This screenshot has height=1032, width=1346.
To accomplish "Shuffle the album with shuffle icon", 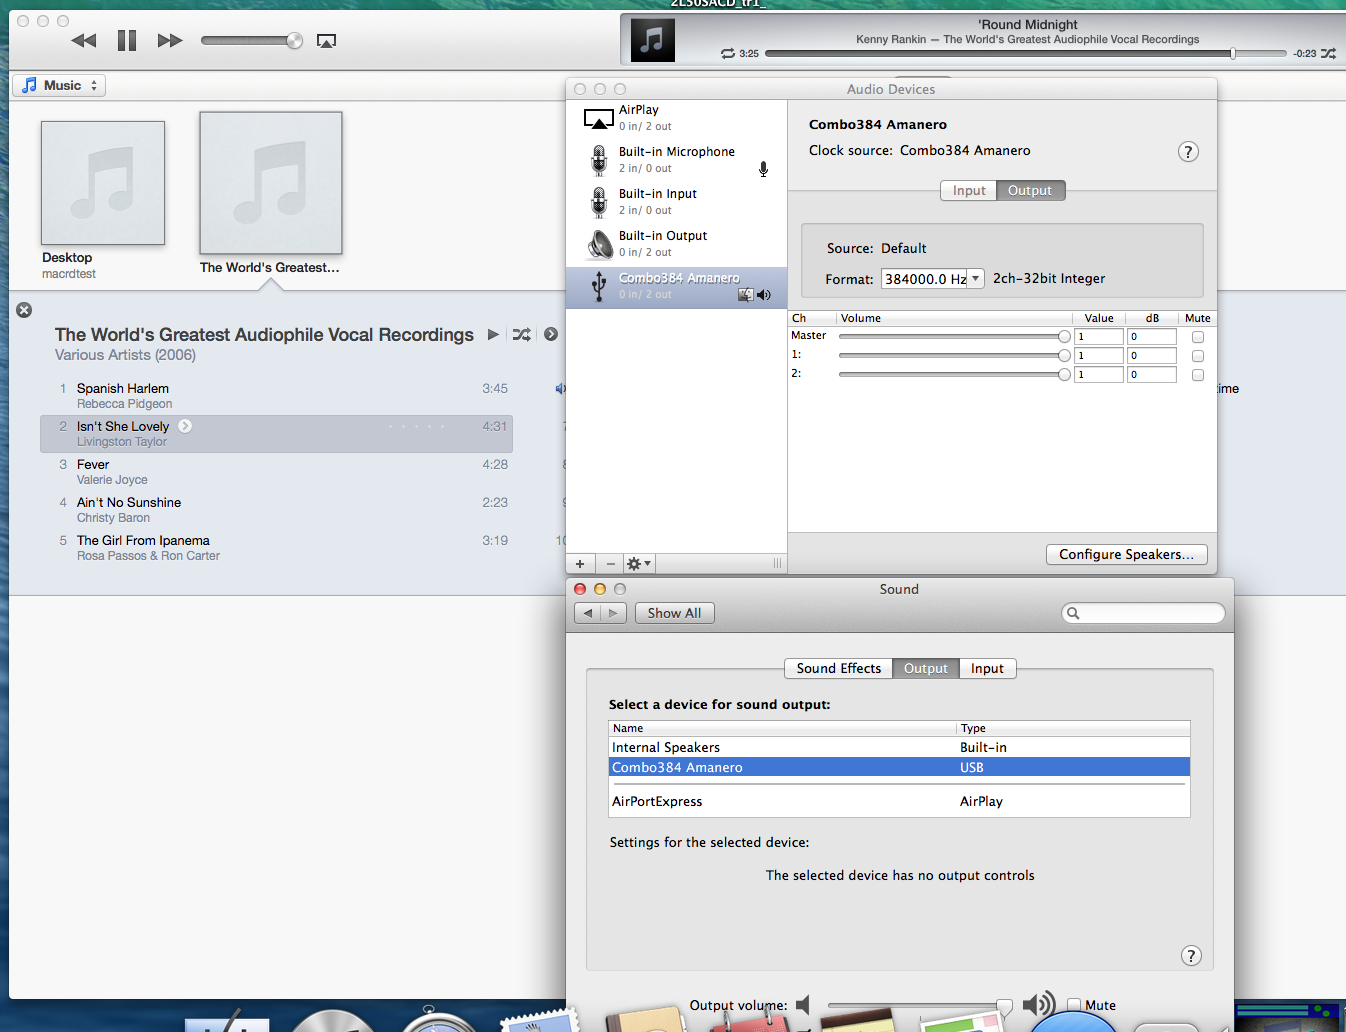I will coord(521,334).
